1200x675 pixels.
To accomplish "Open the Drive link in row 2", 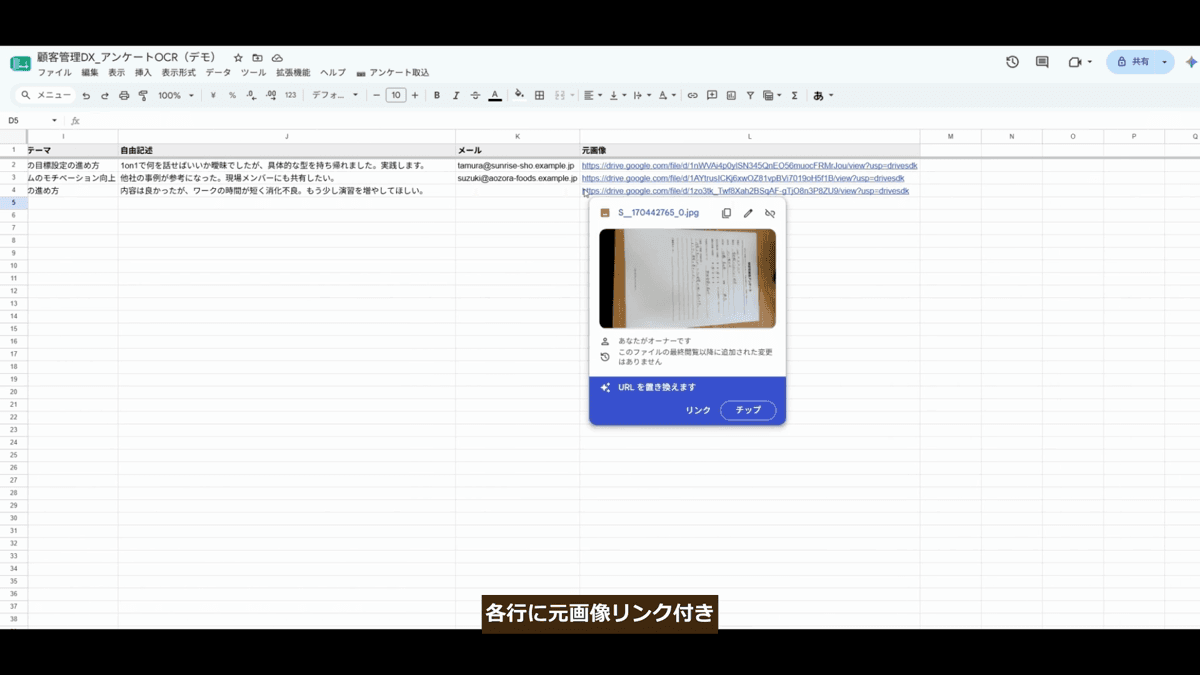I will click(x=749, y=165).
